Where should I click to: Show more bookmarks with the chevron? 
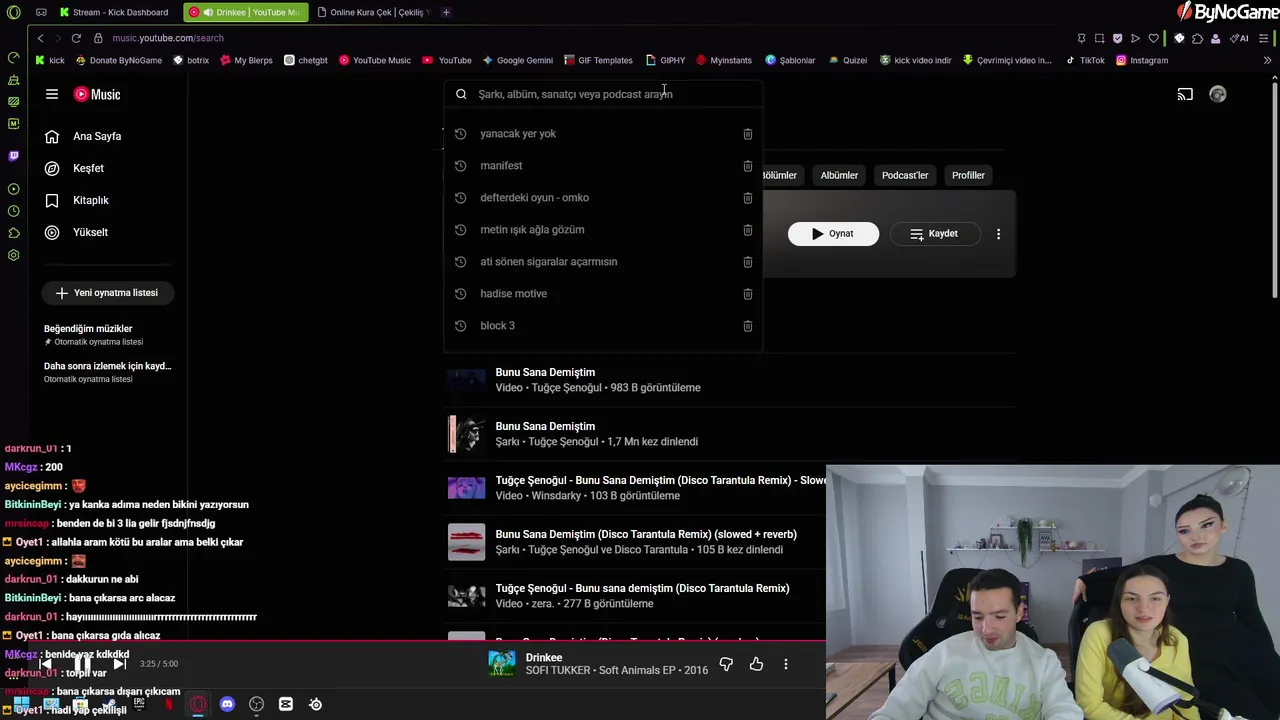pyautogui.click(x=1267, y=60)
